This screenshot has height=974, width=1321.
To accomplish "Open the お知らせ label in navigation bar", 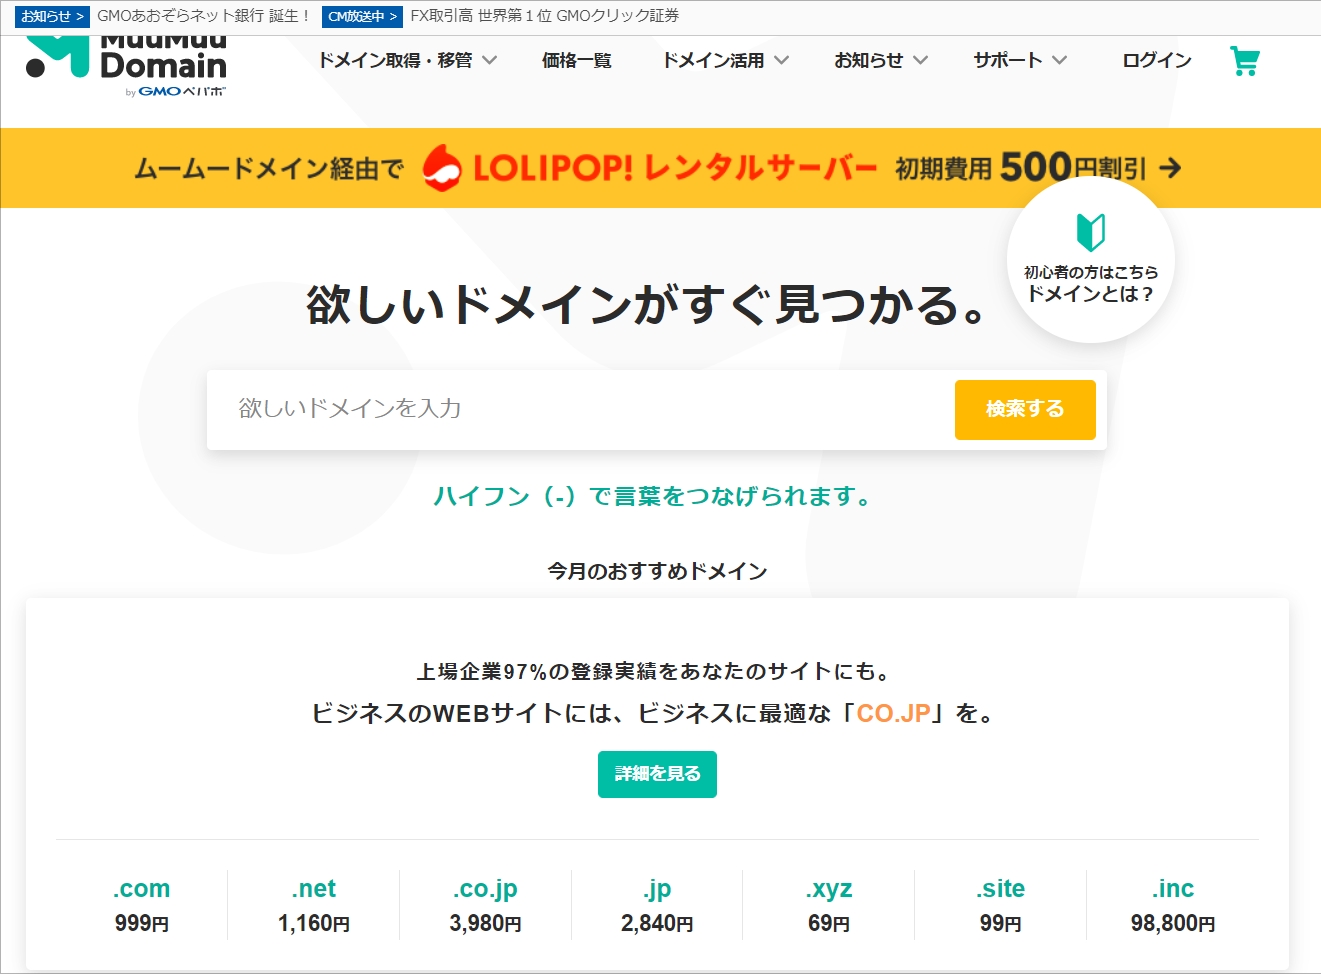I will [868, 60].
